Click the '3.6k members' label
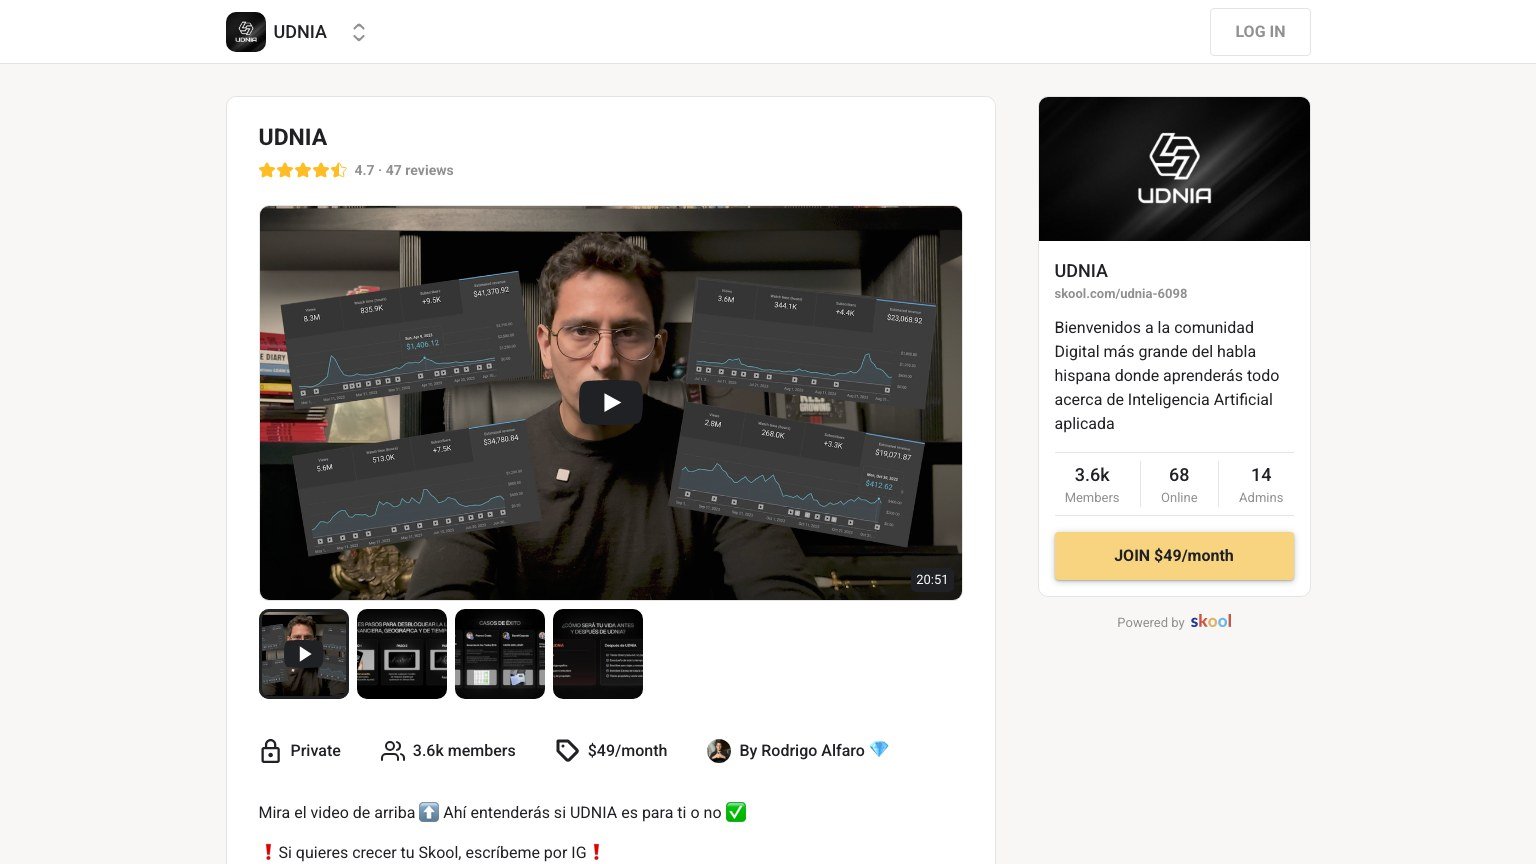Screen dimensions: 1536x864 pyautogui.click(x=464, y=751)
